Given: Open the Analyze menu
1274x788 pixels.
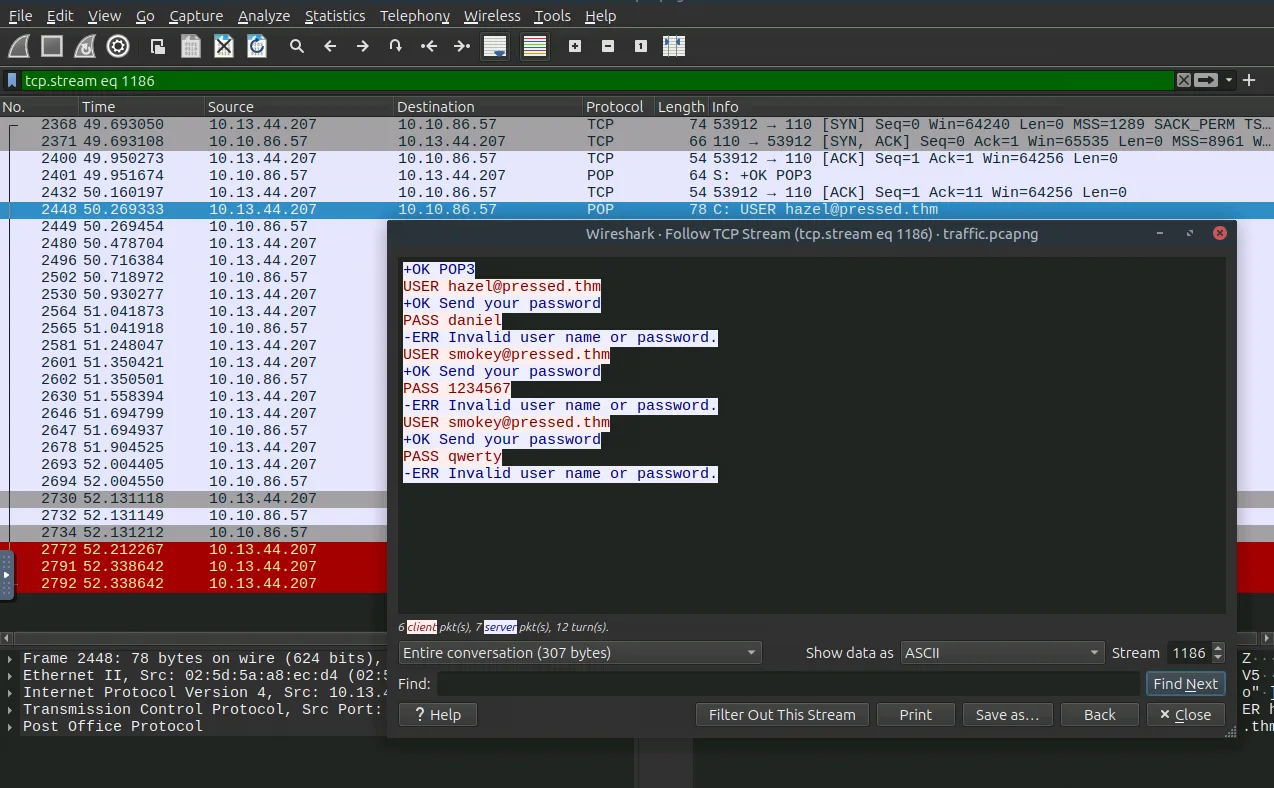Looking at the screenshot, I should (x=264, y=16).
